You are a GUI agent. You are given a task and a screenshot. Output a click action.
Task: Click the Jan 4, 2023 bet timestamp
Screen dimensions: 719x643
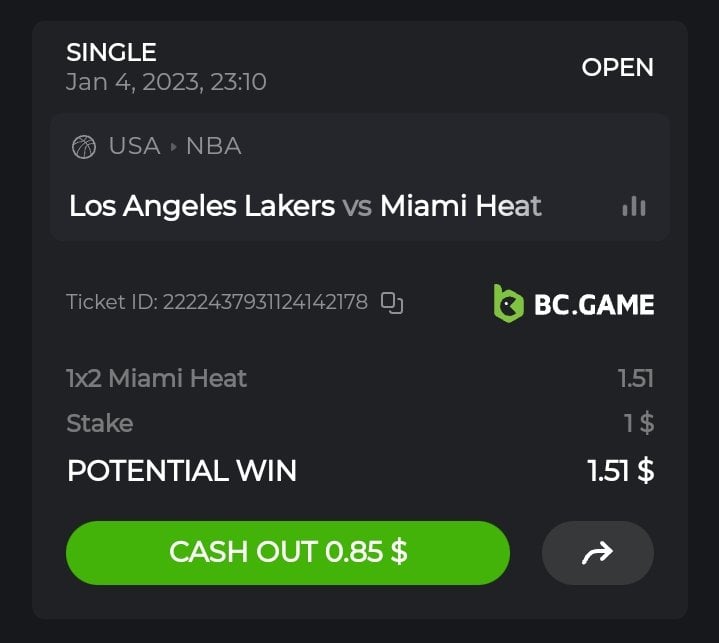pyautogui.click(x=166, y=82)
